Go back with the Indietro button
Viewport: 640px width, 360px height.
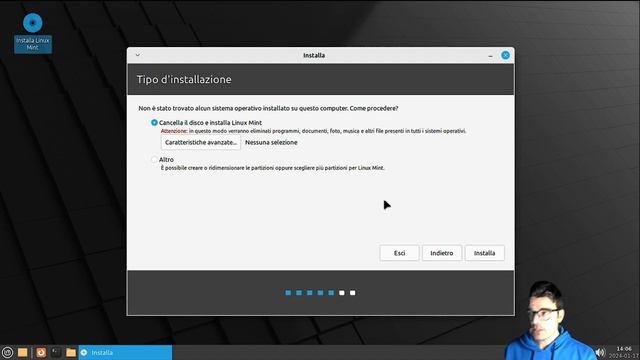coord(442,253)
